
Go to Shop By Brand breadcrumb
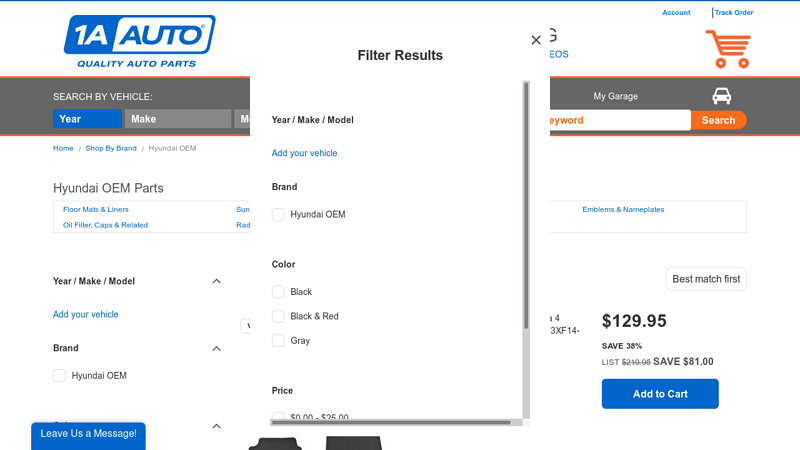(111, 148)
